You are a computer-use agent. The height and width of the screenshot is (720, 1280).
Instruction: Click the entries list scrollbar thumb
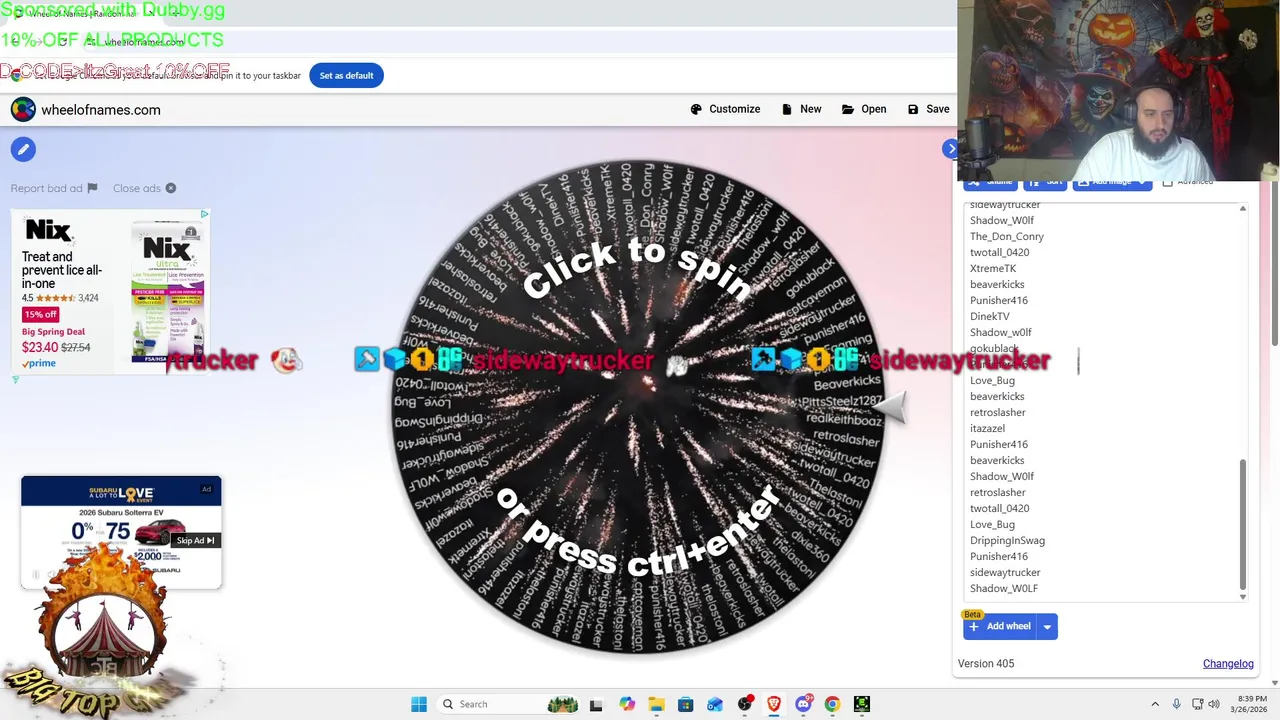tap(1243, 523)
